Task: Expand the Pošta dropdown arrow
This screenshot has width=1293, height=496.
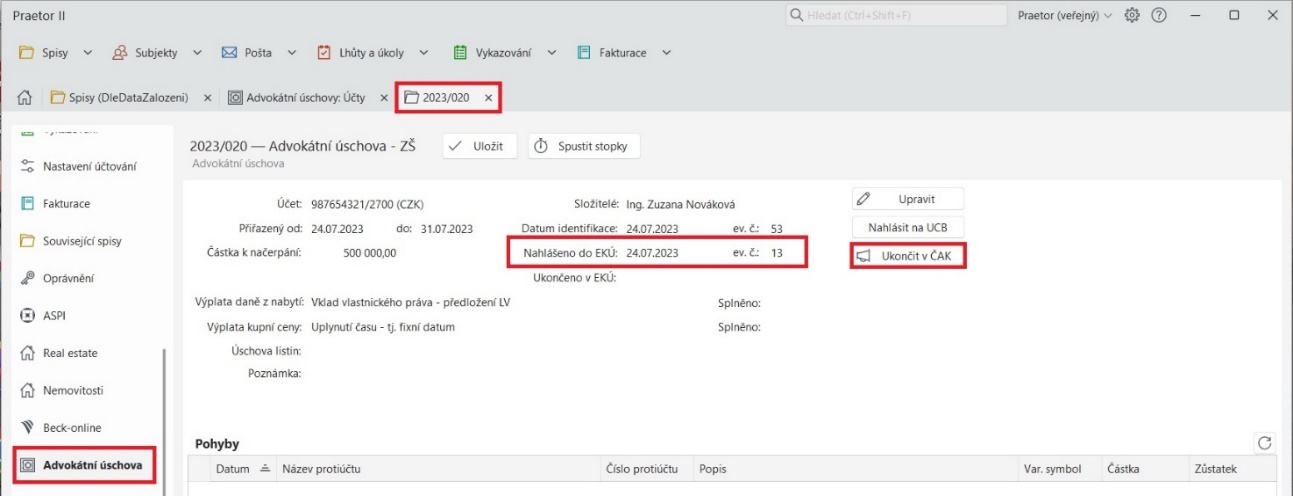Action: click(x=292, y=53)
